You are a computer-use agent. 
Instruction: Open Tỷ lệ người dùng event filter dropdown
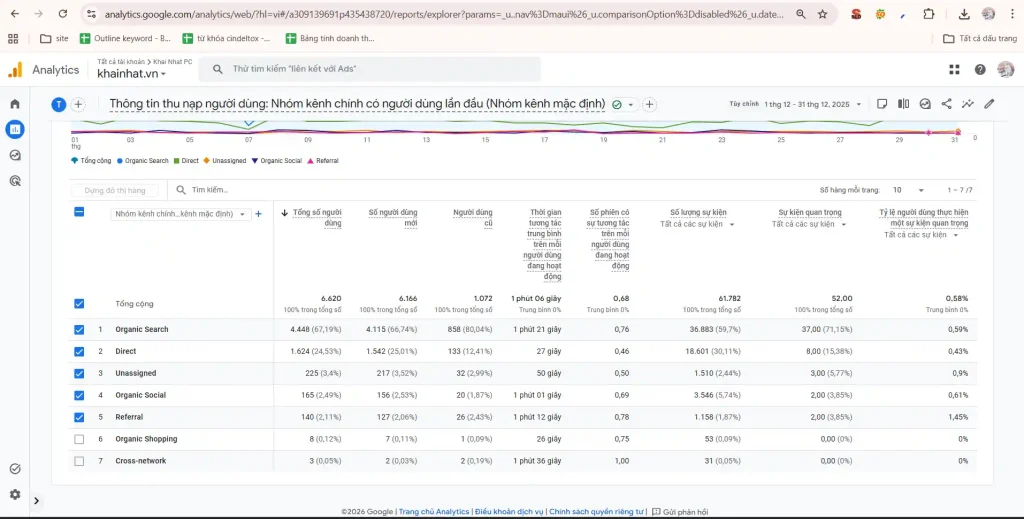point(921,234)
